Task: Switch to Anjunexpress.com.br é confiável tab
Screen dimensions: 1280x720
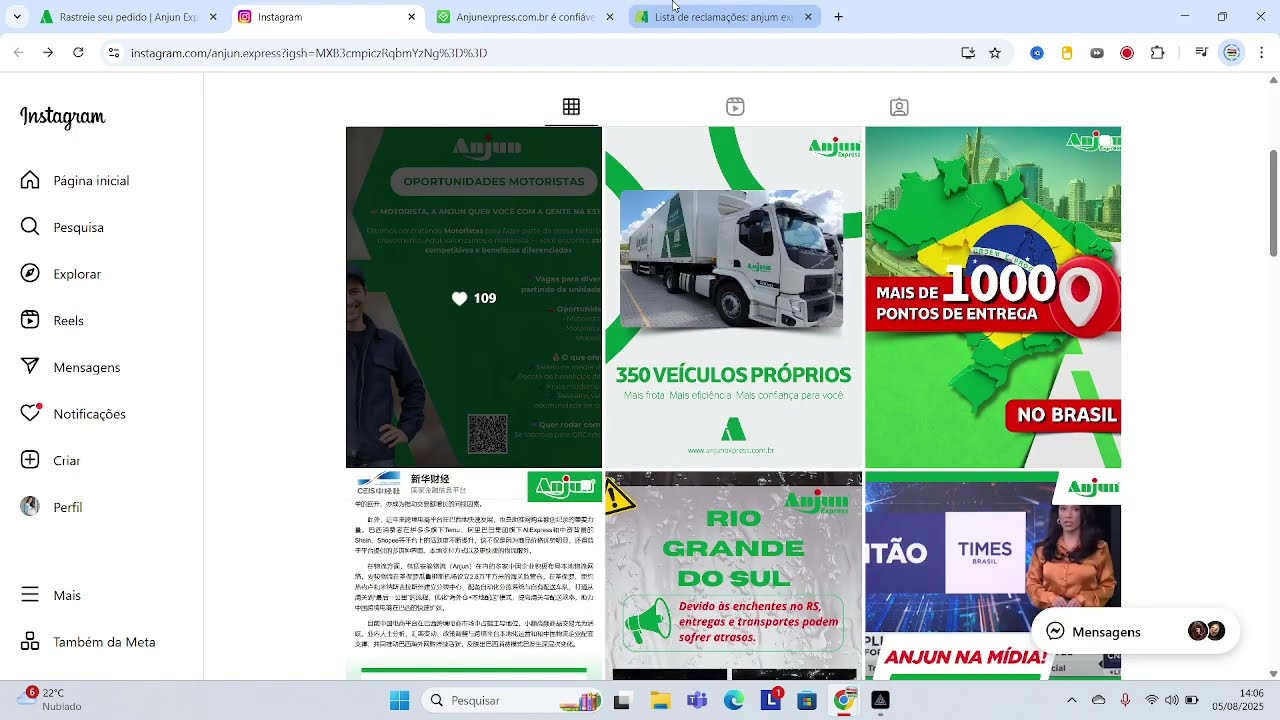Action: [525, 17]
